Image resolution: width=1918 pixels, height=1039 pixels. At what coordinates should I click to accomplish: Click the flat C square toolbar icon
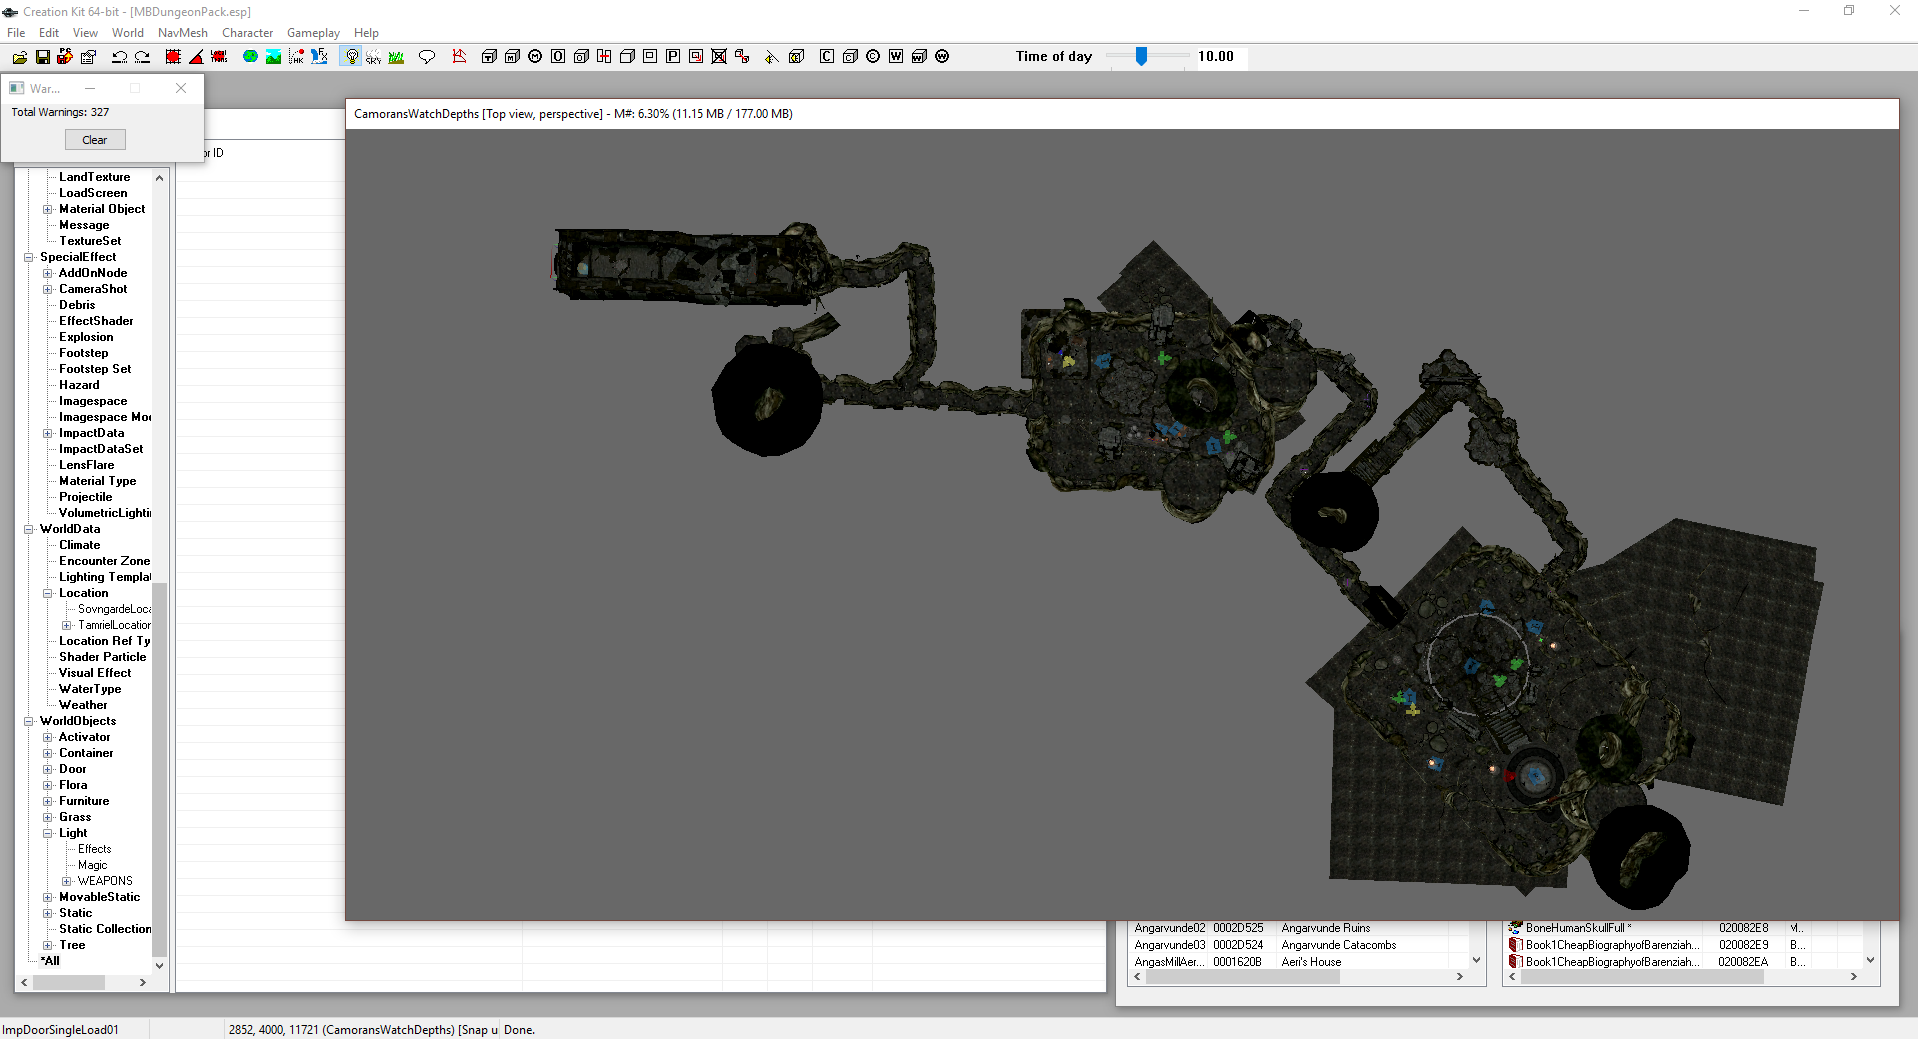[x=827, y=57]
